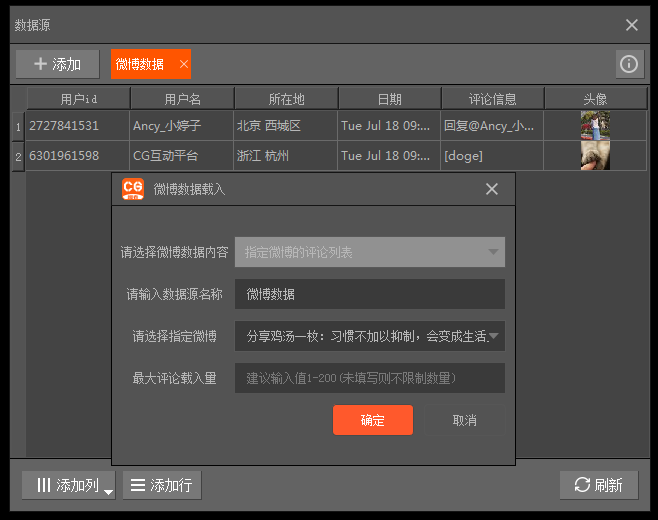
Task: Click the 头像 column header
Action: (x=595, y=99)
